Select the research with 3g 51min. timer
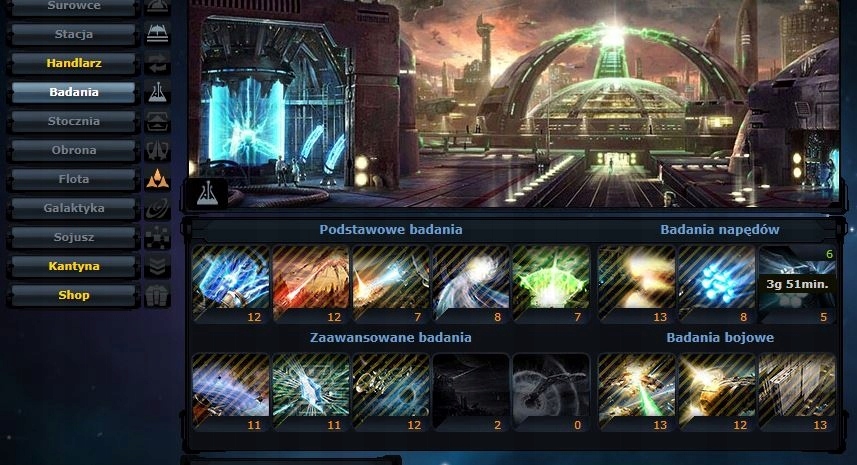 (797, 284)
